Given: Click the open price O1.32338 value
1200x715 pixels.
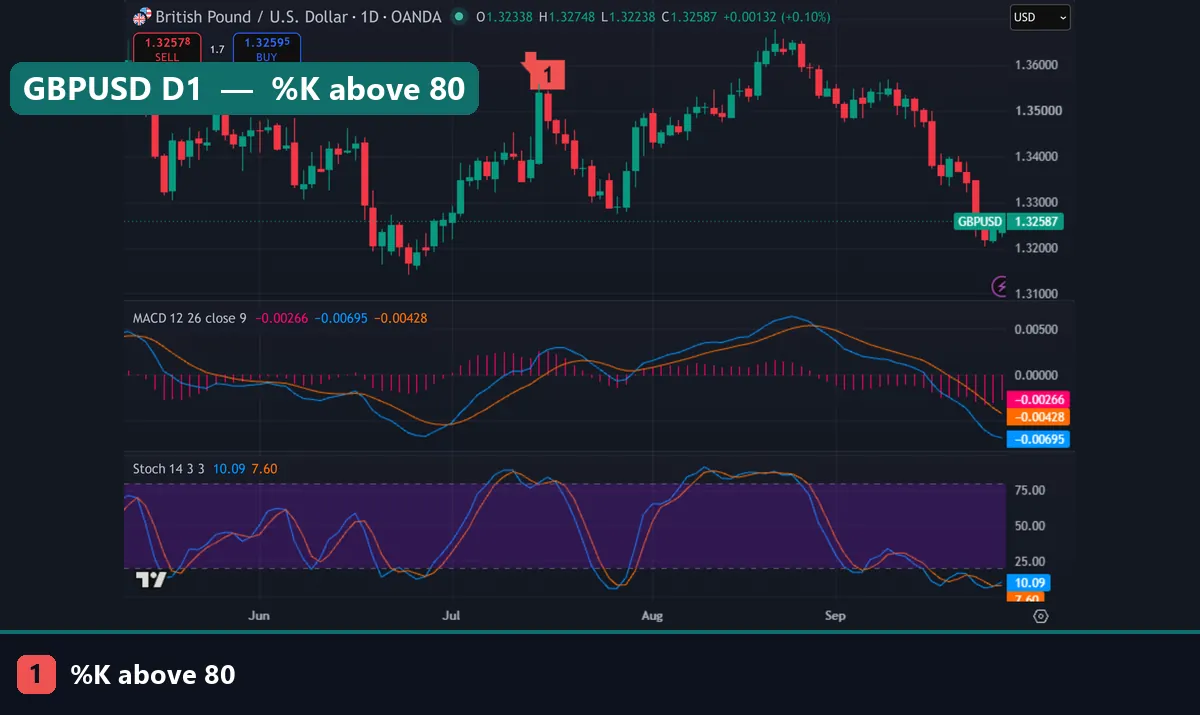Looking at the screenshot, I should coord(504,17).
